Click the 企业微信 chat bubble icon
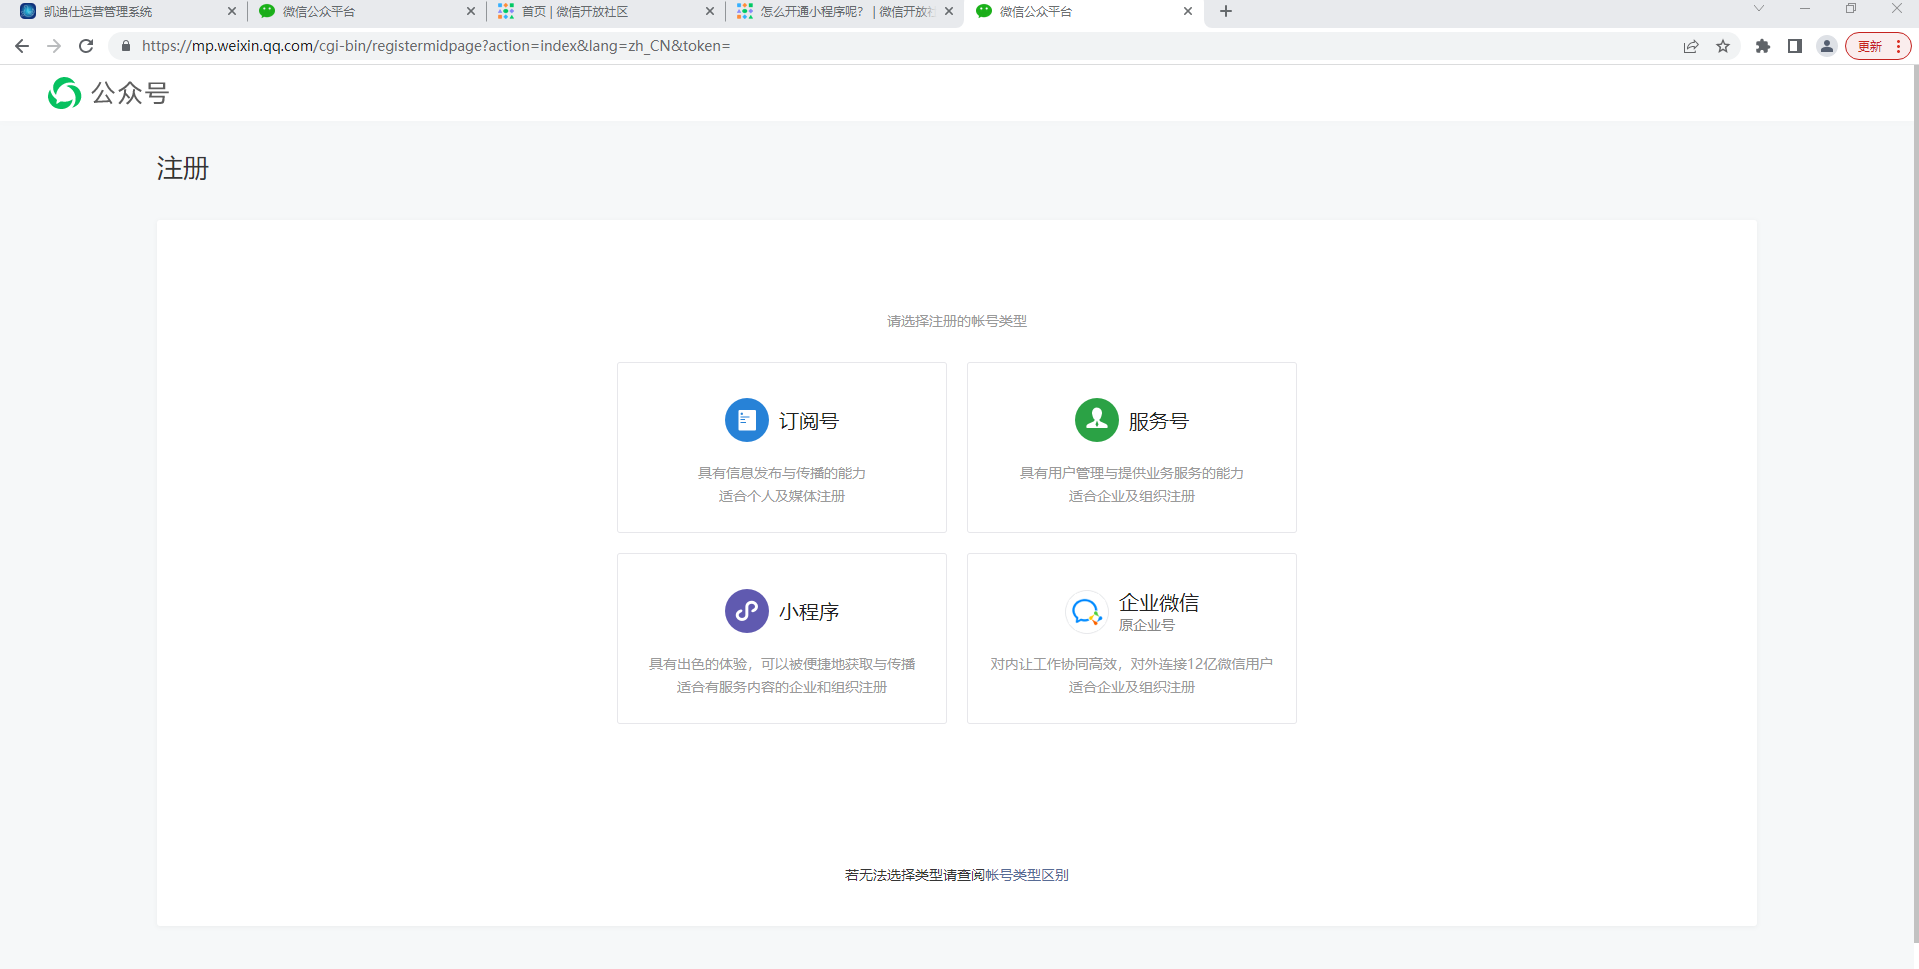The height and width of the screenshot is (969, 1919). (x=1086, y=611)
